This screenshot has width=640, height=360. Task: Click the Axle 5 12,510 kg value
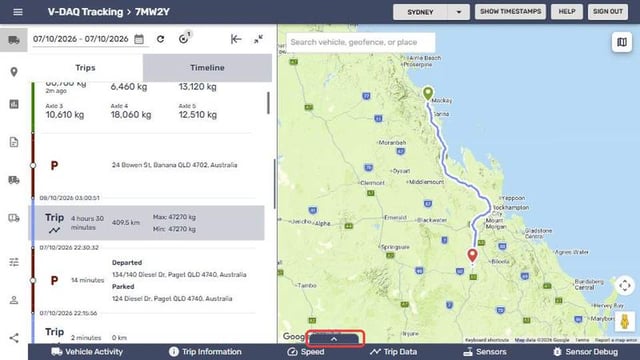198,115
